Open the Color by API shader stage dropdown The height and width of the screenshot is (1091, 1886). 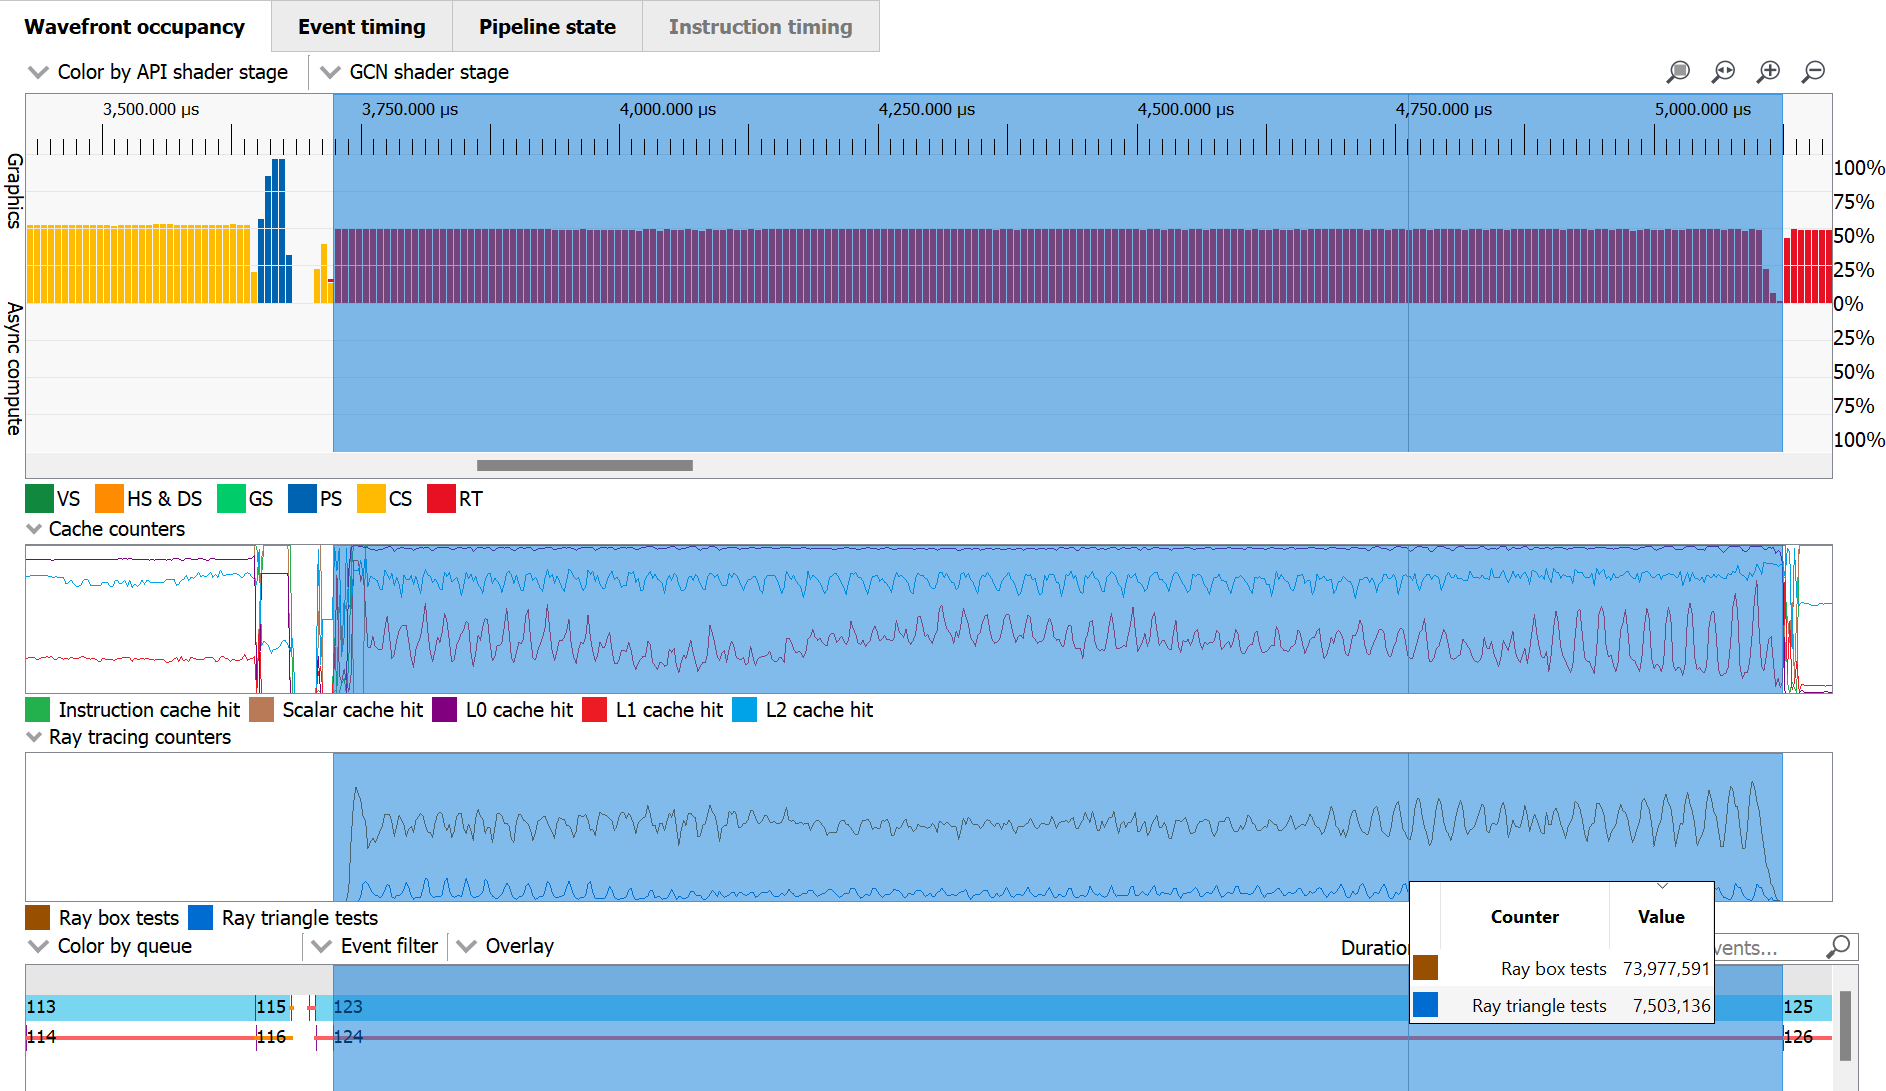click(x=160, y=72)
